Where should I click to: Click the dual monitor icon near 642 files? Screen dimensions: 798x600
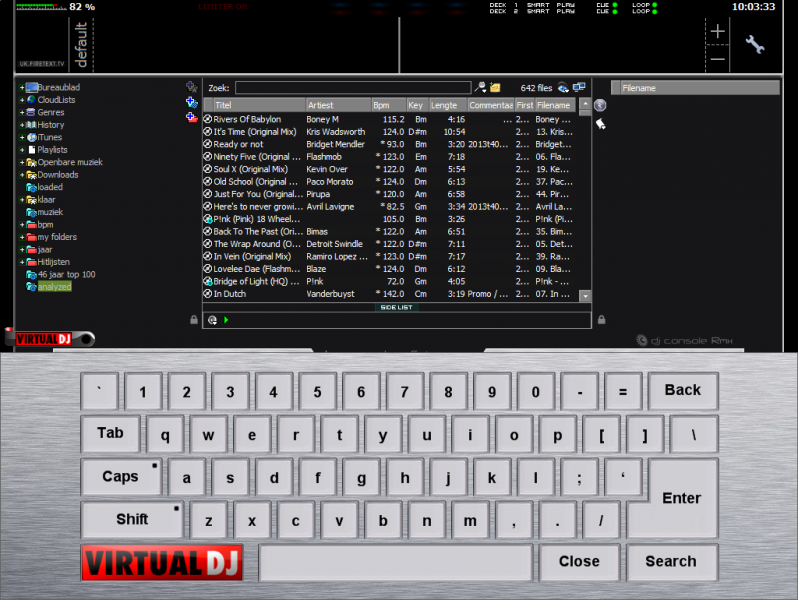tap(579, 88)
